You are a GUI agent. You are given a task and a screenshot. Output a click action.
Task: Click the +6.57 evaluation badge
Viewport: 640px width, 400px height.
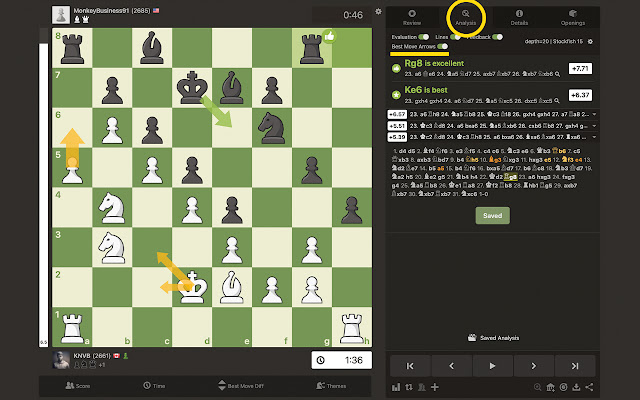[397, 114]
